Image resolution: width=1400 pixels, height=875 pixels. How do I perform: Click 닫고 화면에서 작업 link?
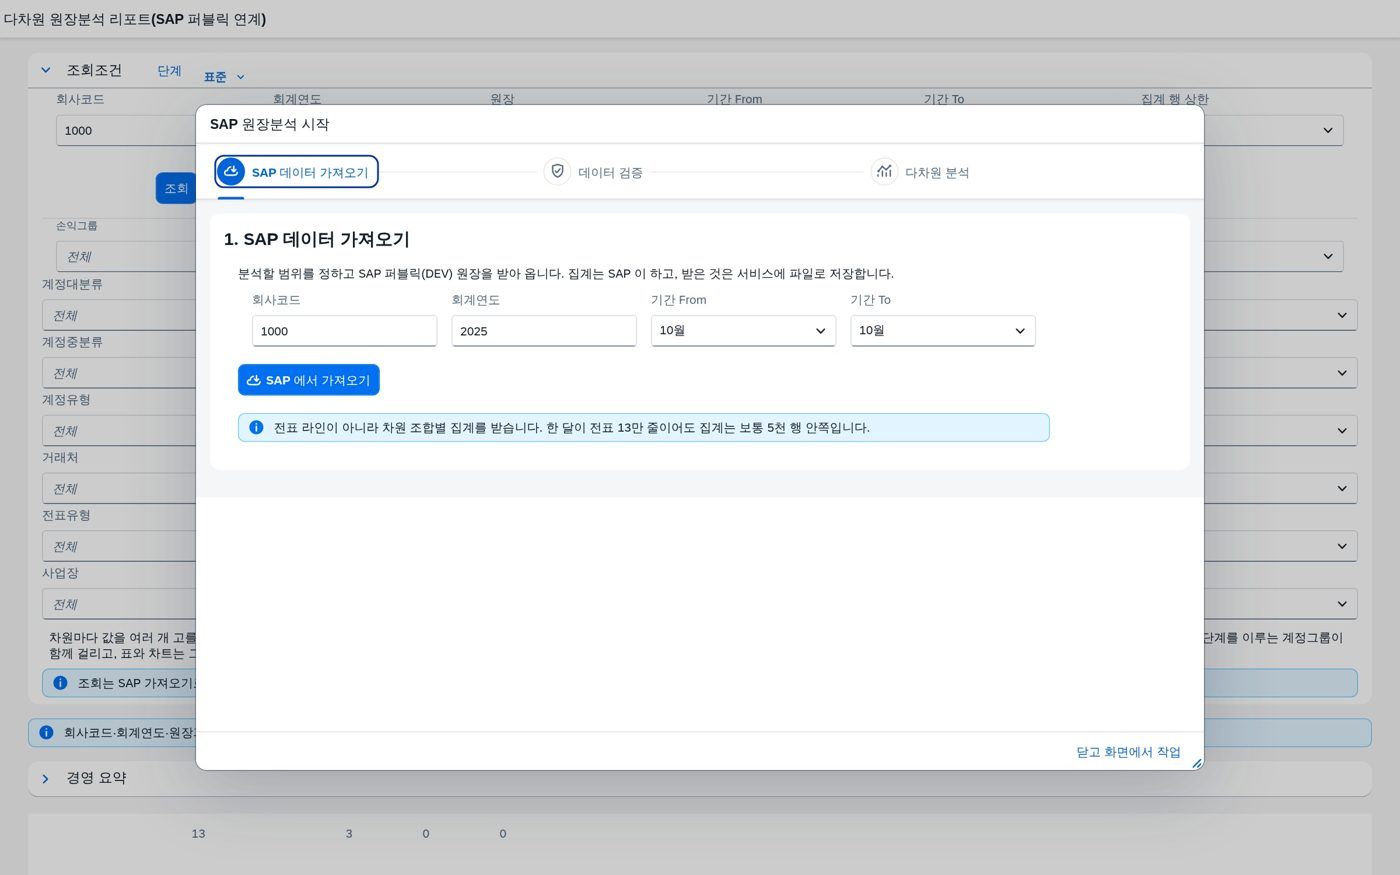[x=1128, y=752]
